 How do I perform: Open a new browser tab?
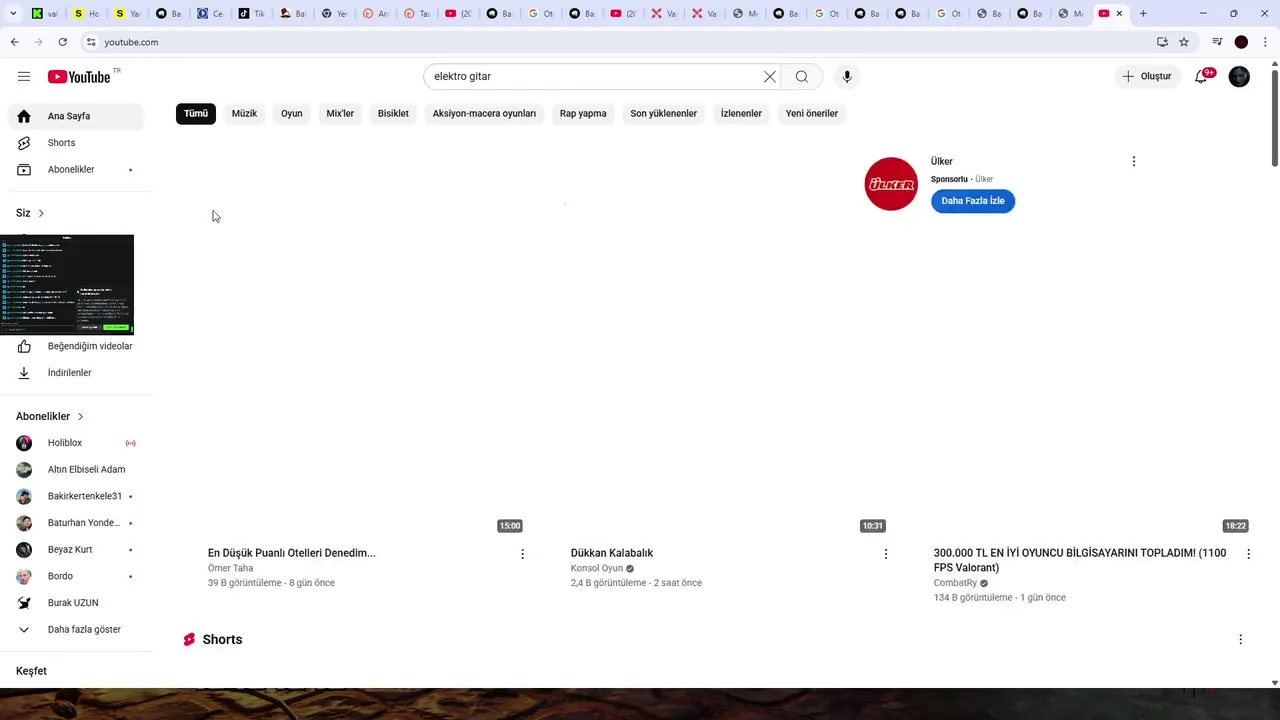1143,14
